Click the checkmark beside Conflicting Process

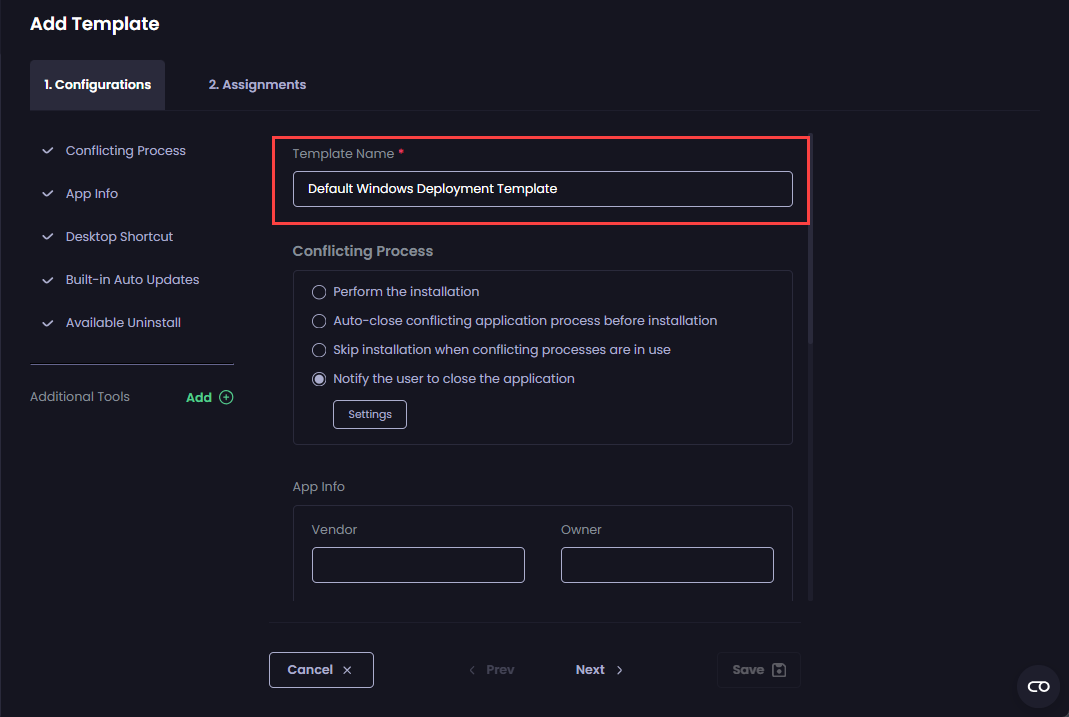pos(47,150)
